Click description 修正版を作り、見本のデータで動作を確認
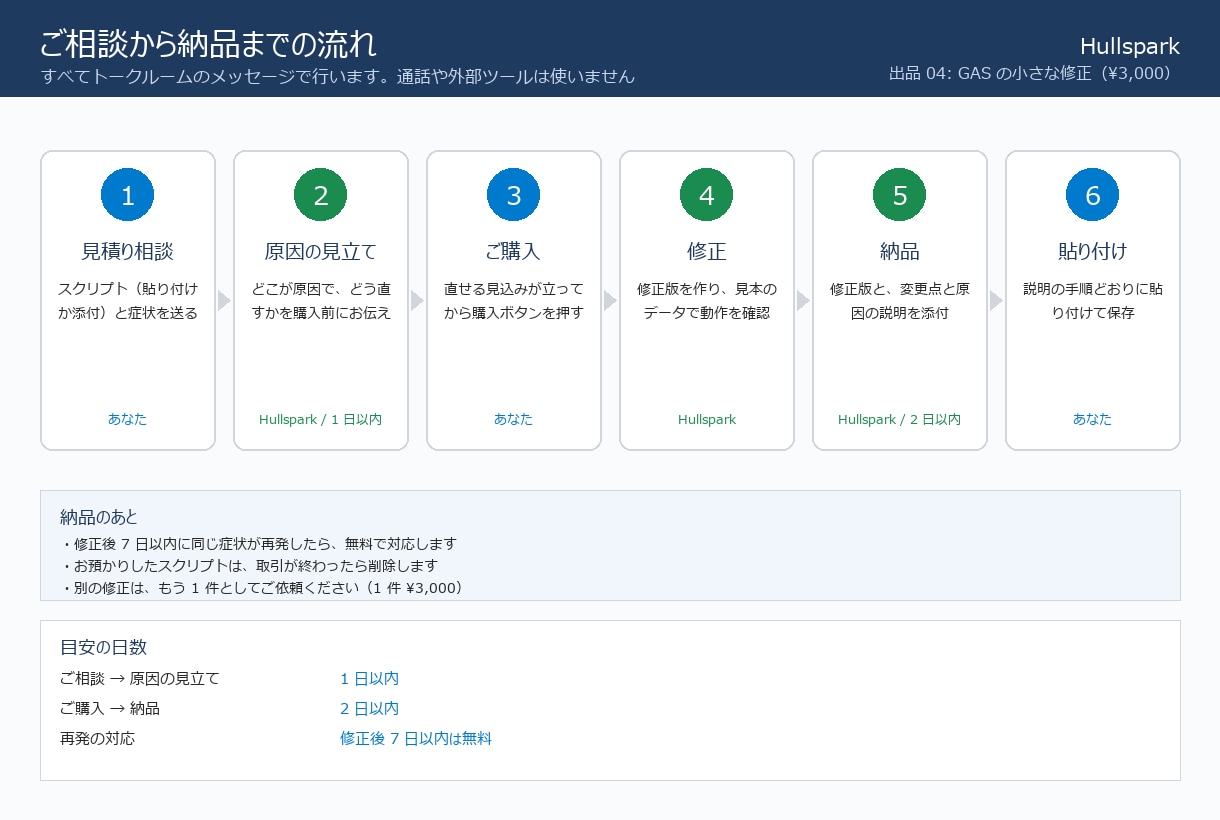This screenshot has height=820, width=1220. tap(707, 301)
